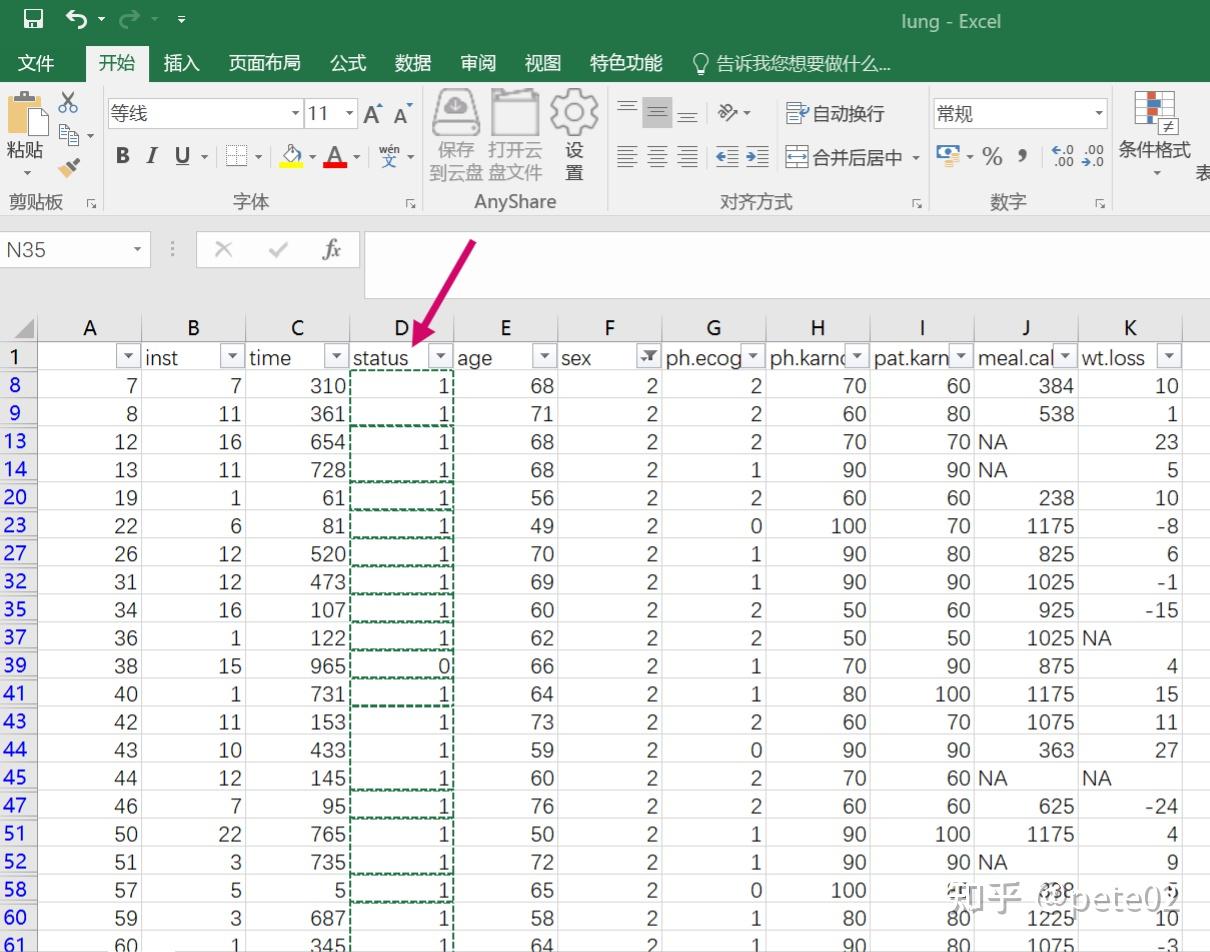1210x952 pixels.
Task: Apply percent style format
Action: click(x=992, y=156)
